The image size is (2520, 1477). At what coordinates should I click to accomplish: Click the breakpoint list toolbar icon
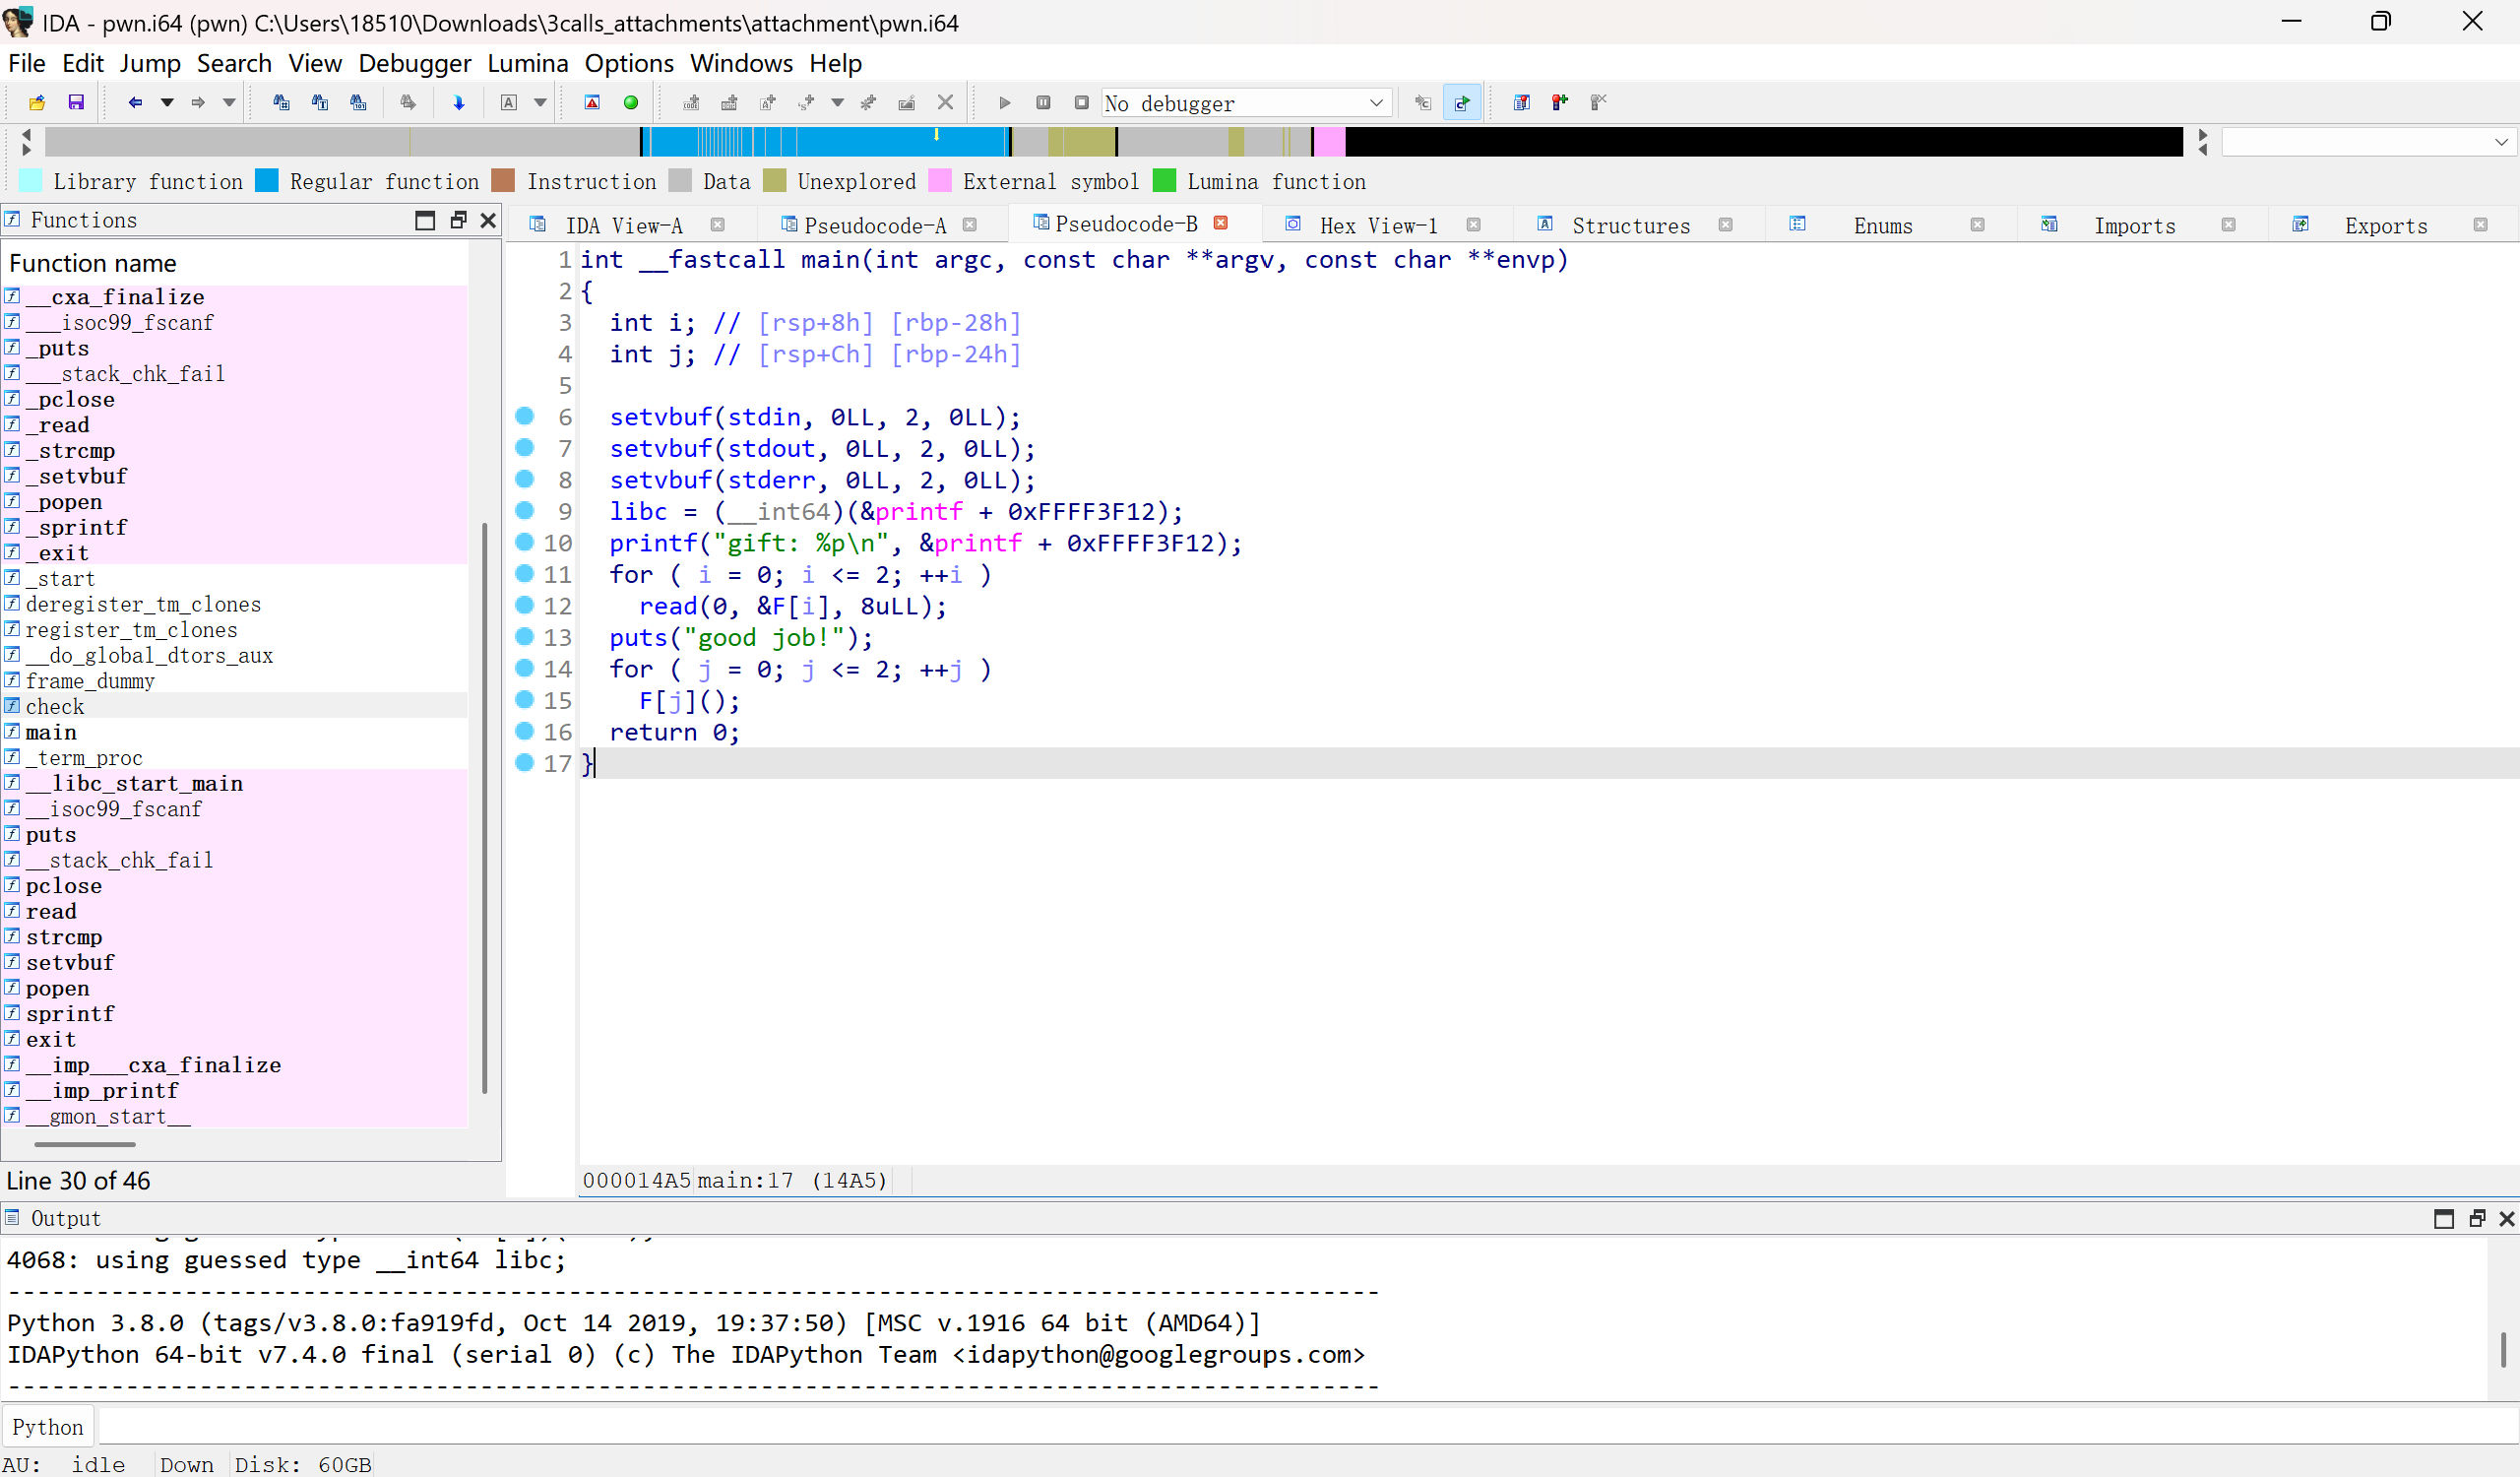[1521, 102]
